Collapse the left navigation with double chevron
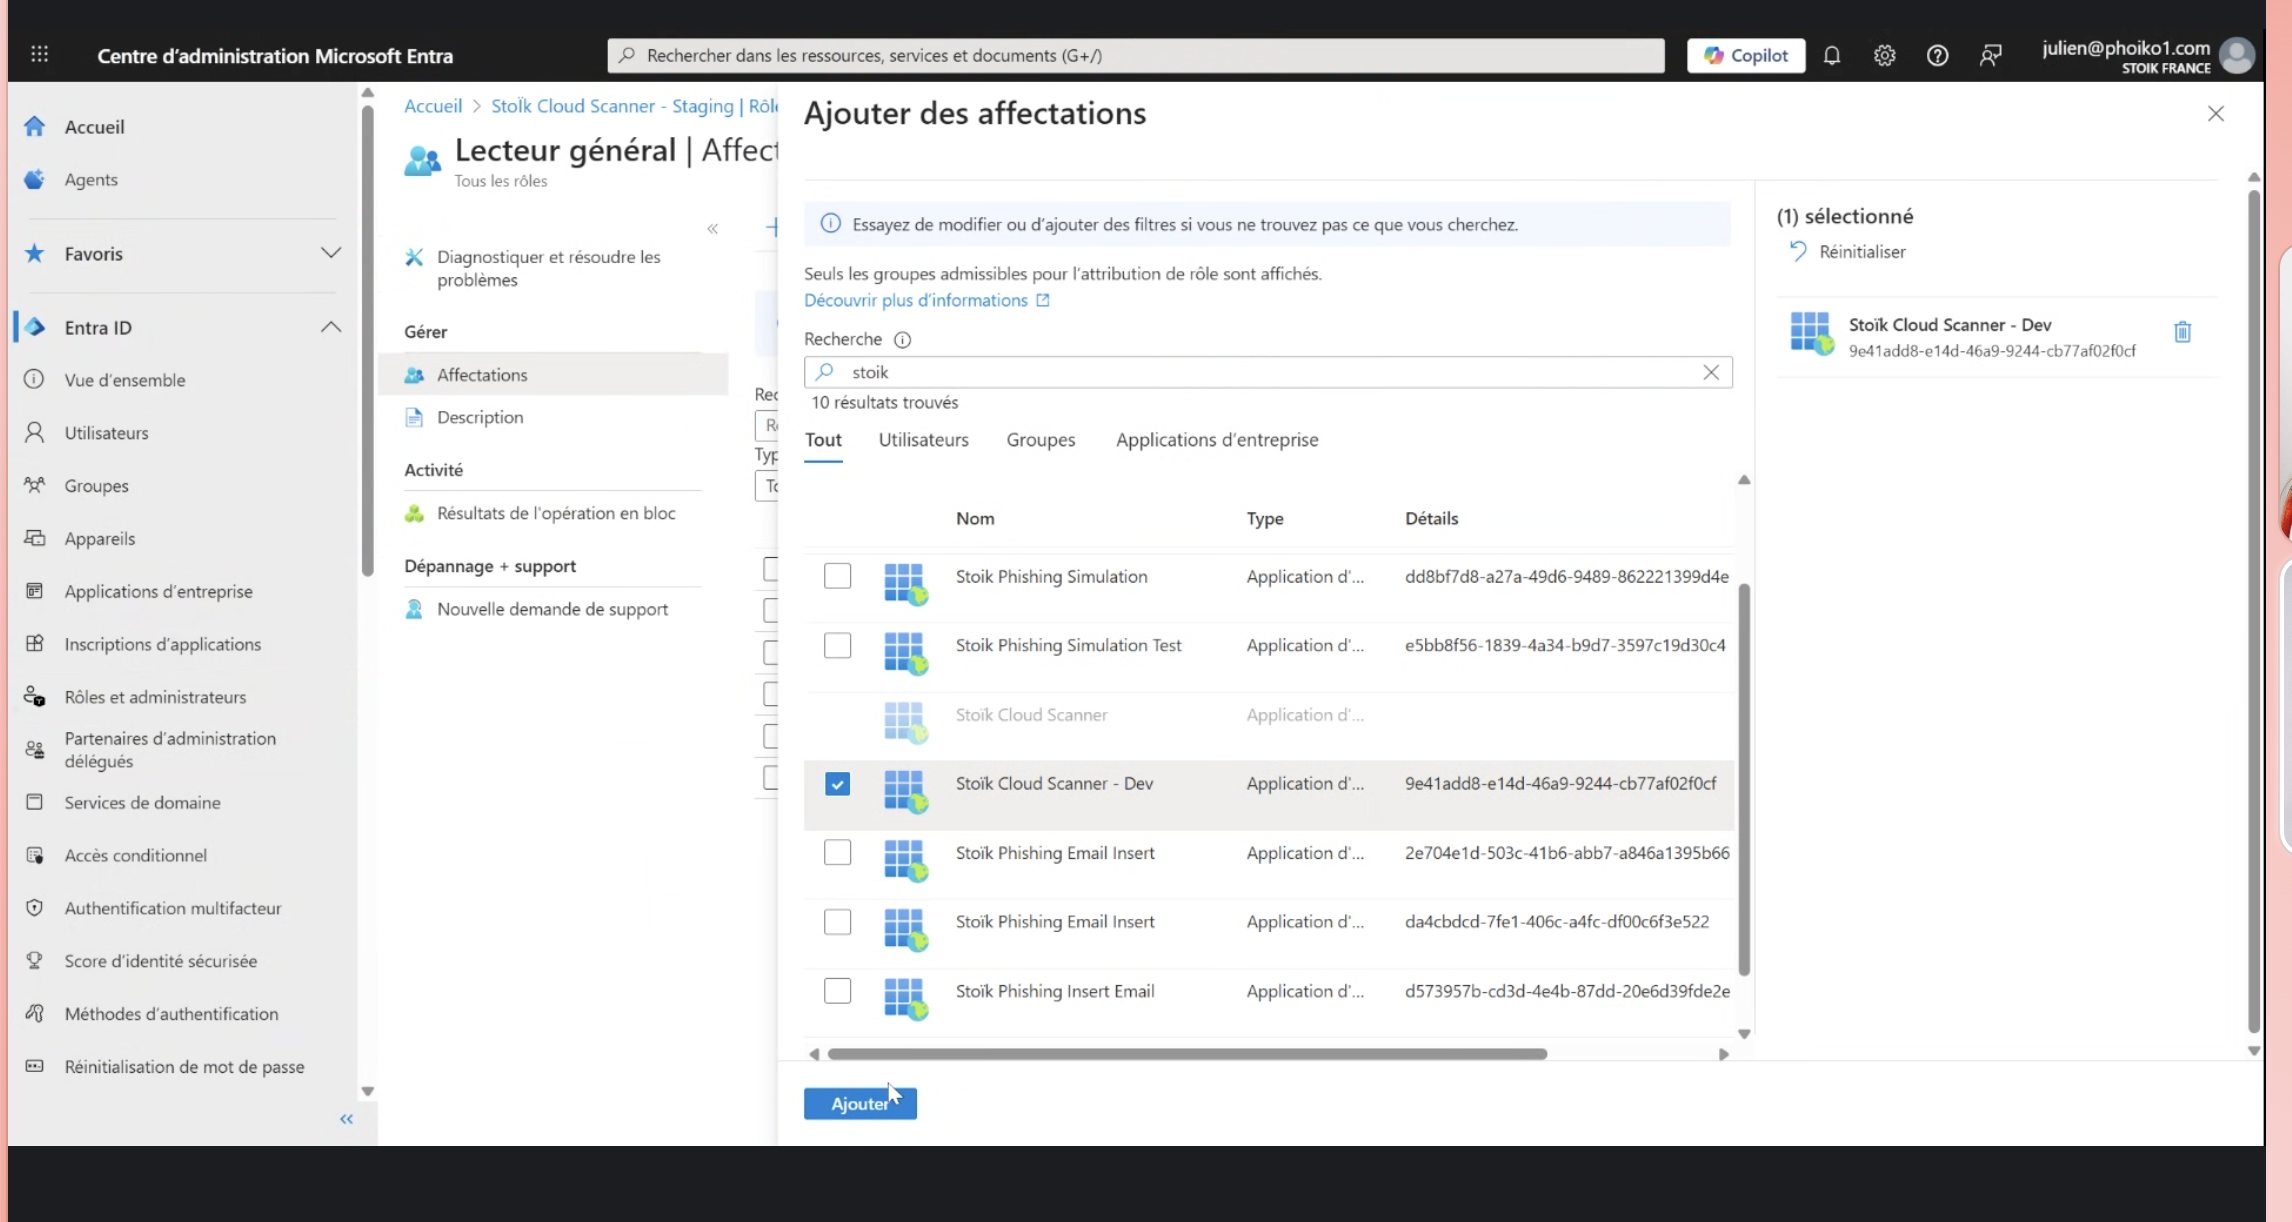2292x1222 pixels. coord(346,1119)
